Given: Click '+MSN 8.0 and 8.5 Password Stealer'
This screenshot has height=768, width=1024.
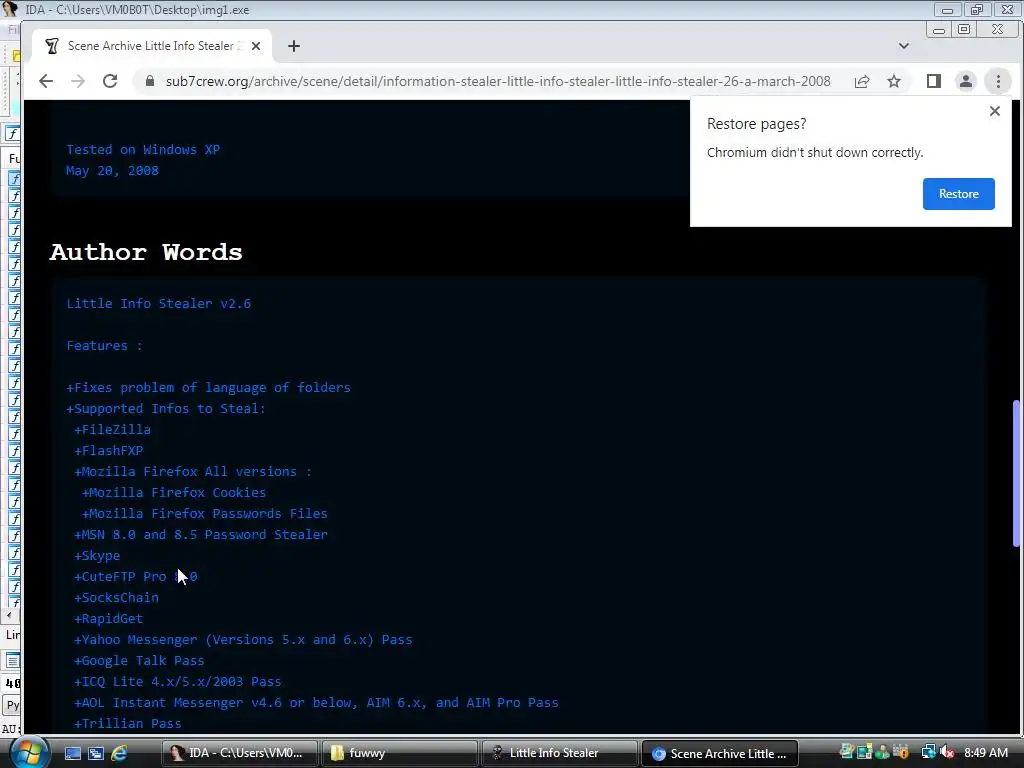Looking at the screenshot, I should click(200, 535).
